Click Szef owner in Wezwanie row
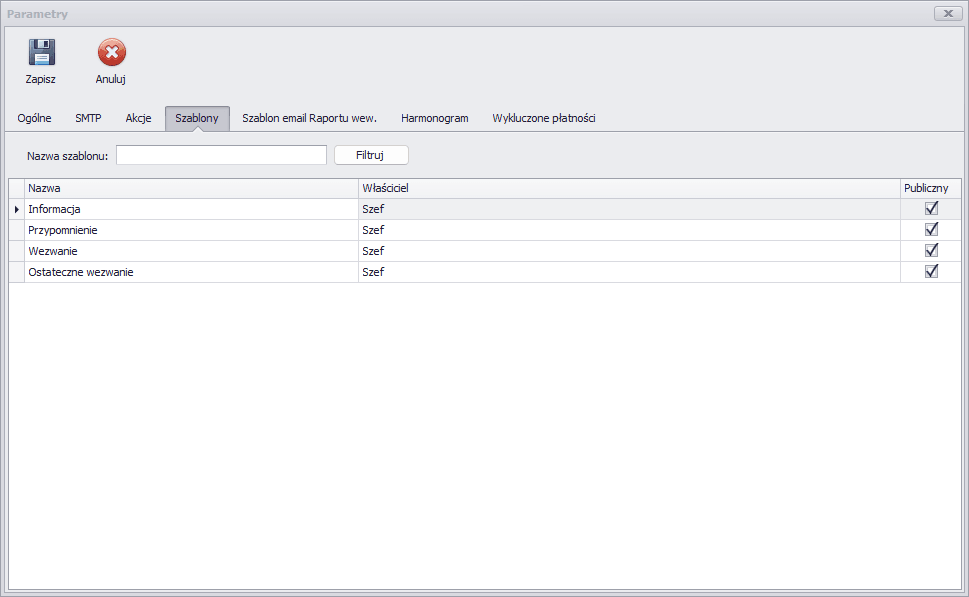The height and width of the screenshot is (597, 969). coord(373,251)
